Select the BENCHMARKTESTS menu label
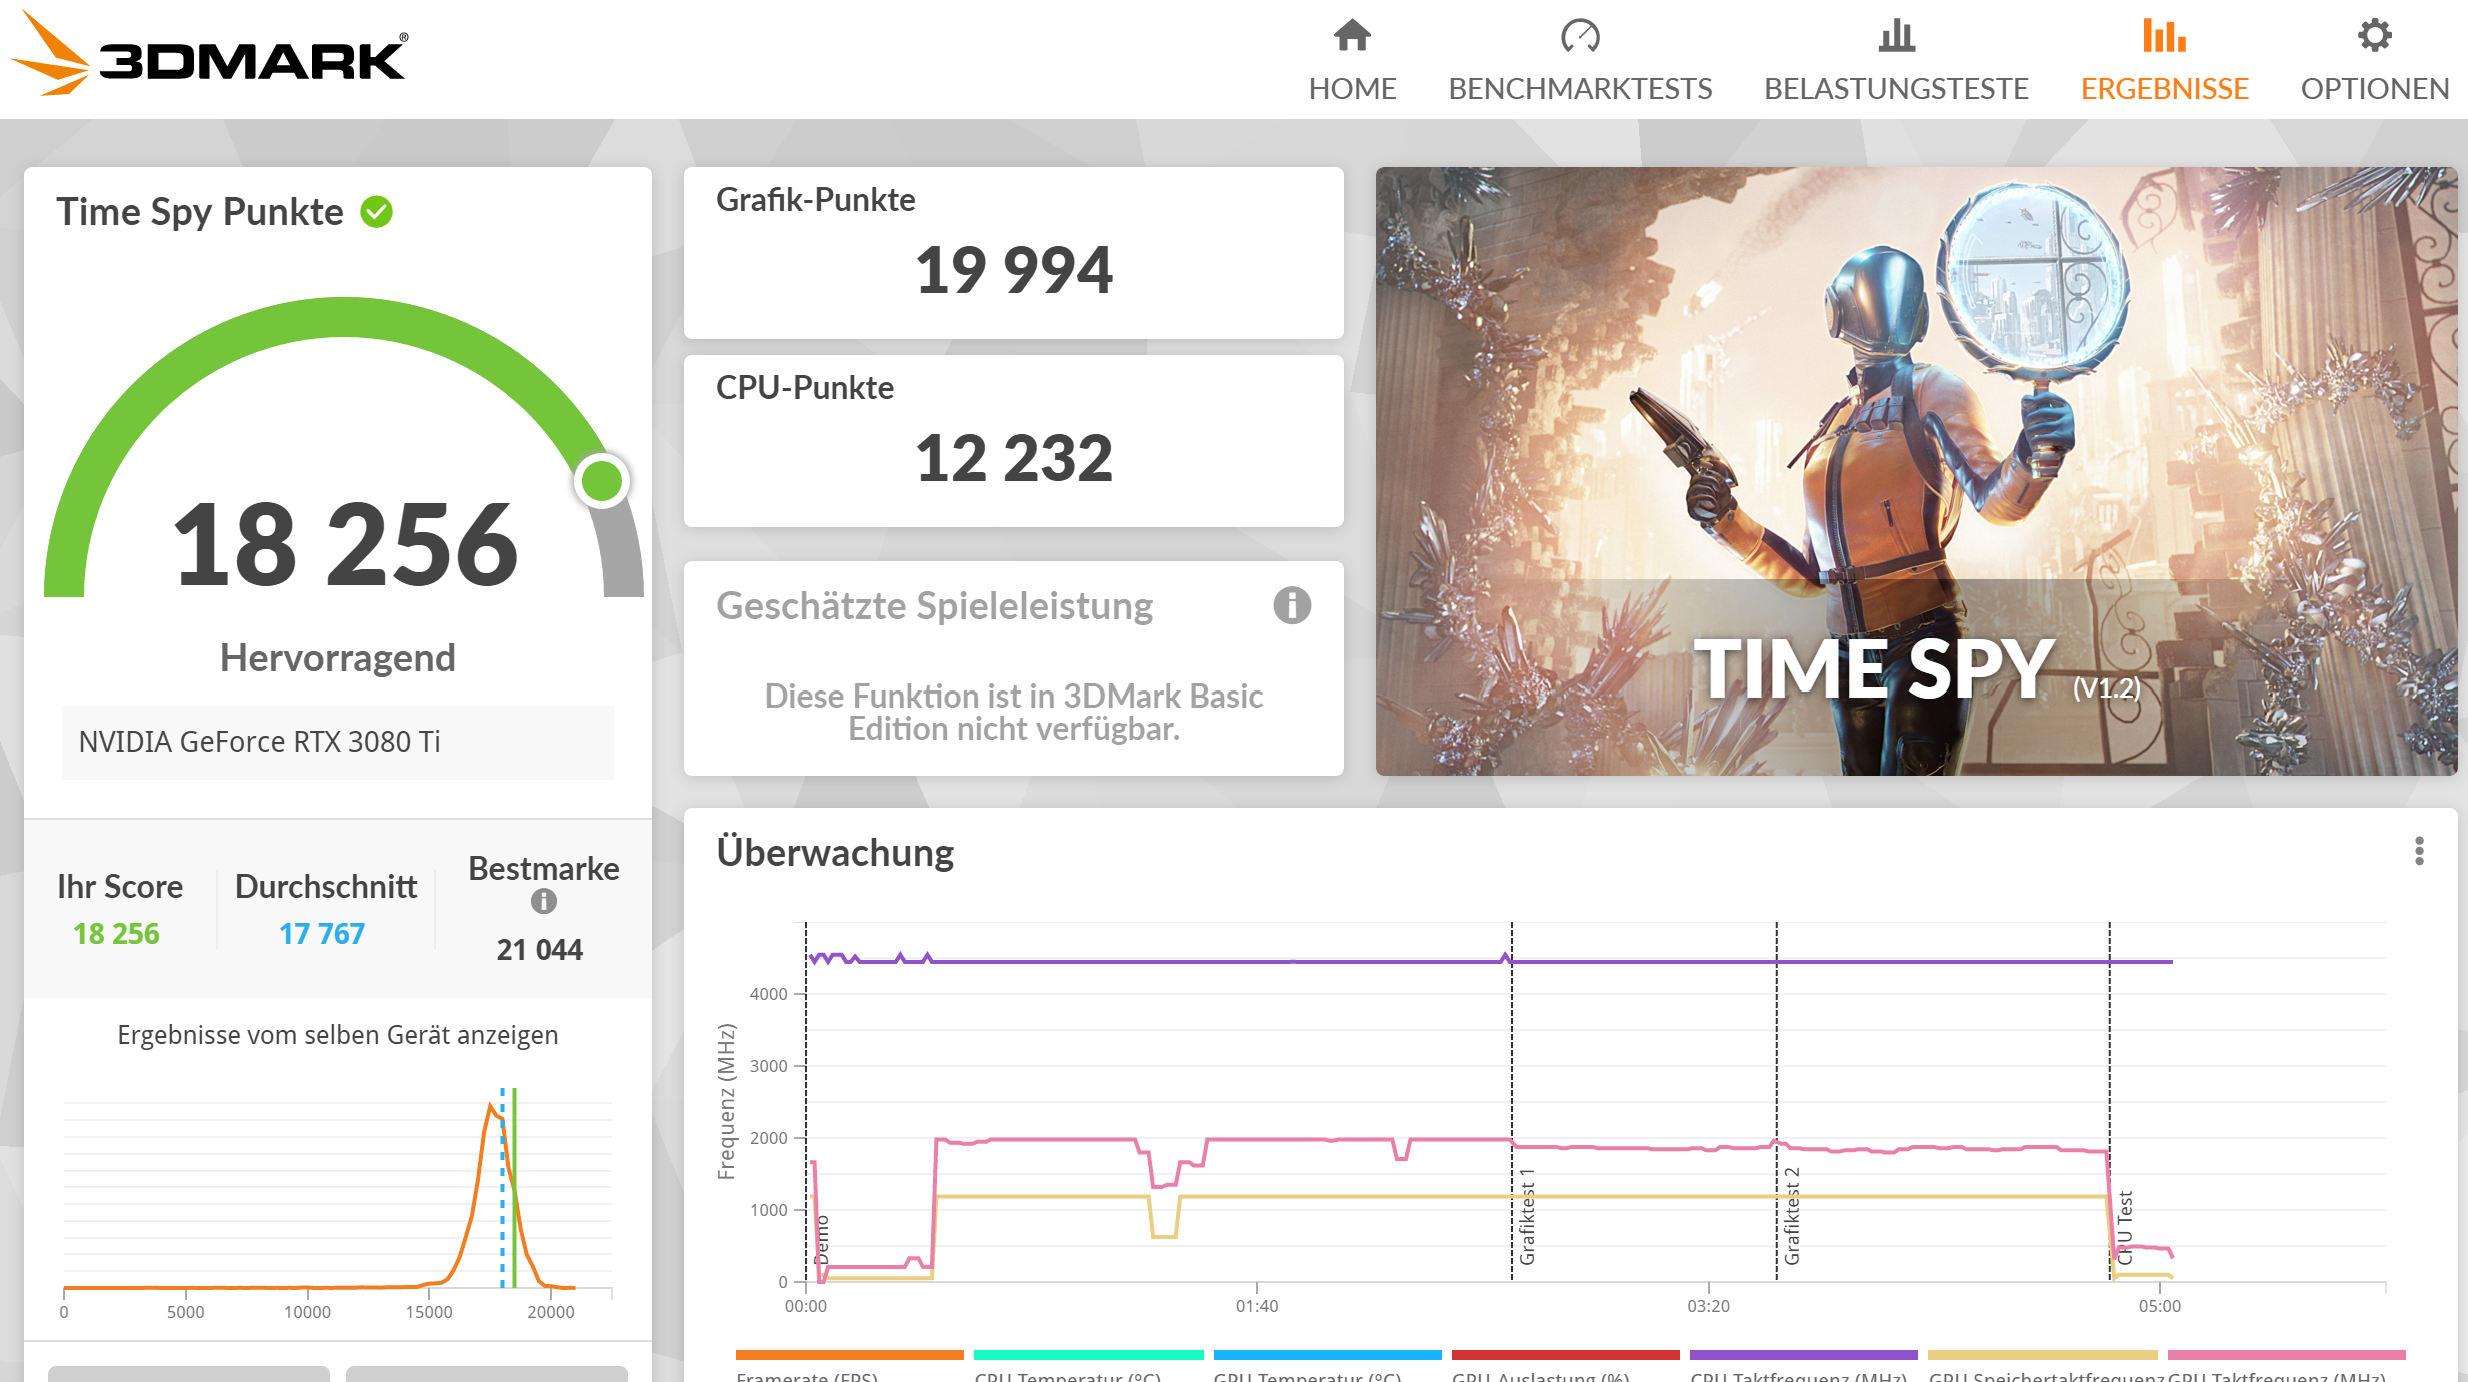Viewport: 2468px width, 1382px height. click(x=1579, y=89)
